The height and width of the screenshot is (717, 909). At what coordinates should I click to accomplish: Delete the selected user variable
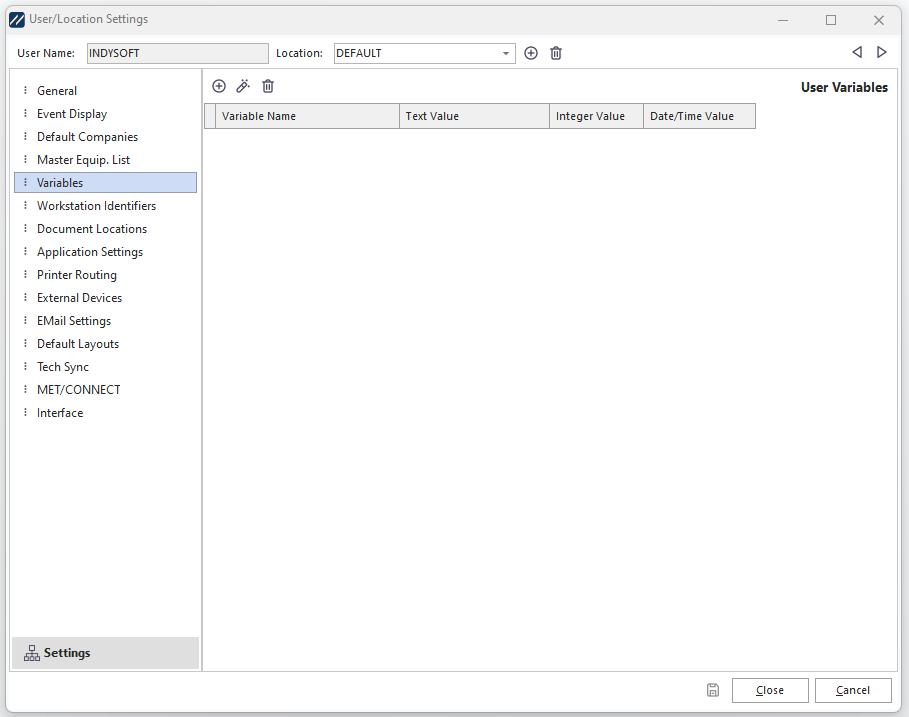267,86
